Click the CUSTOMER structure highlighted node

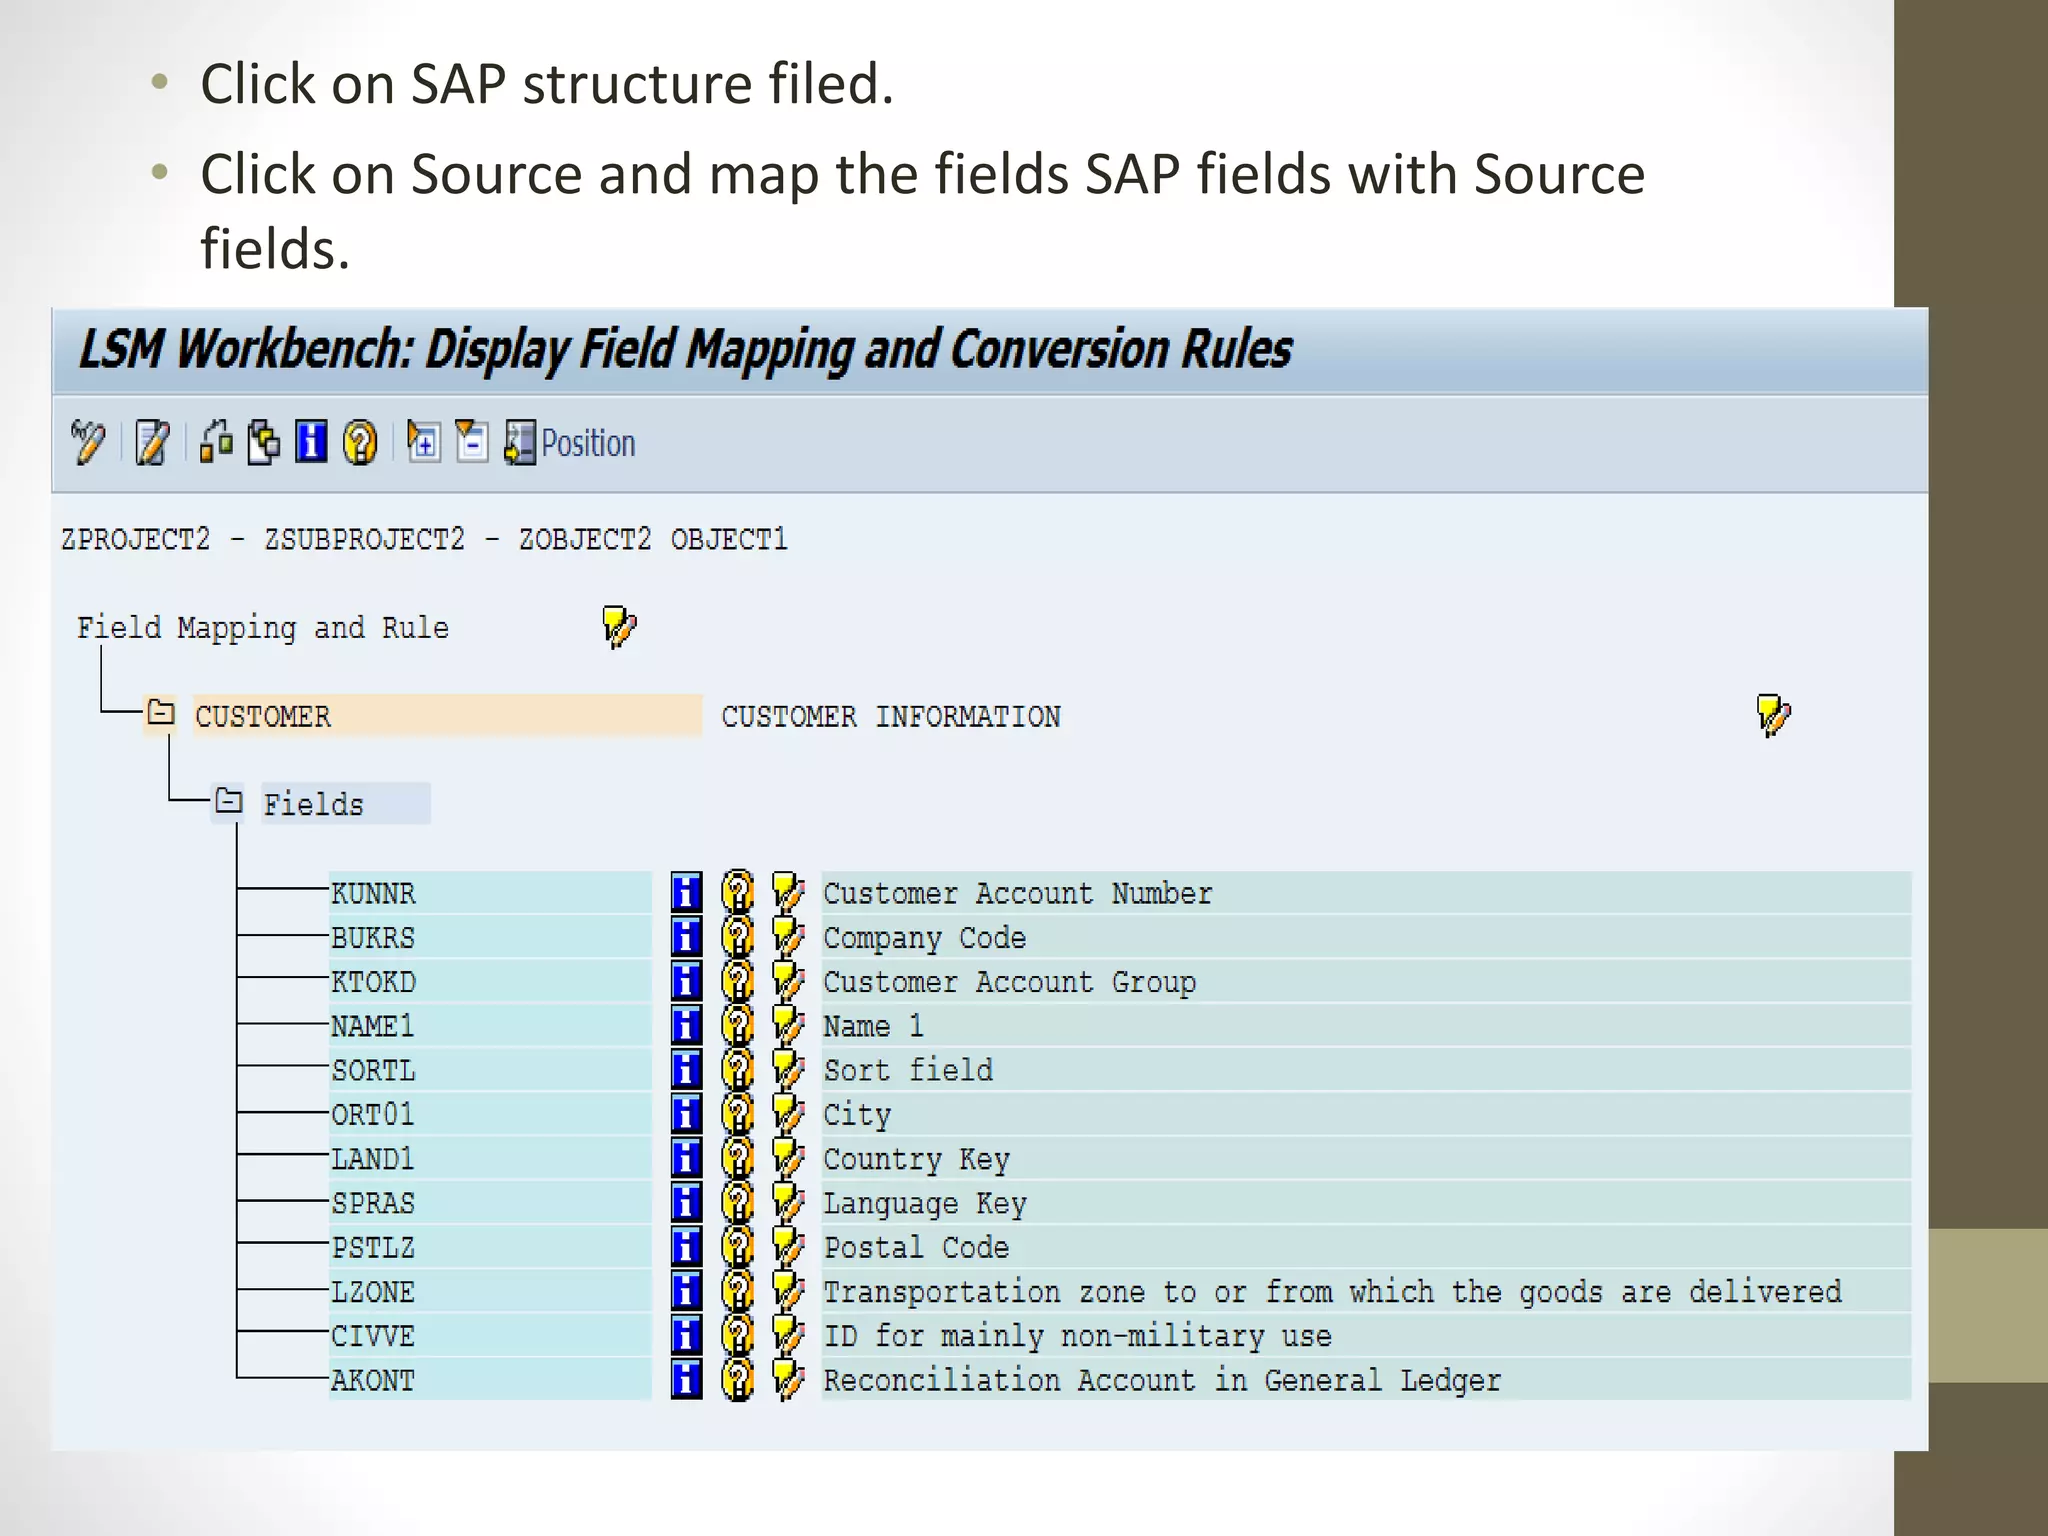pyautogui.click(x=263, y=717)
